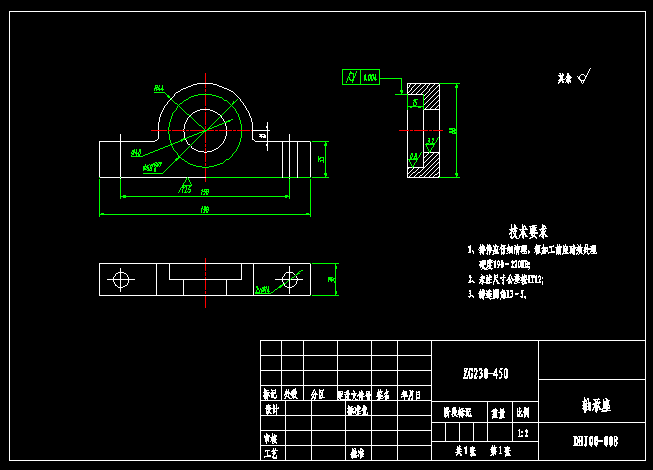The image size is (653, 470).
Task: Click the 签名 column header
Action: 383,394
